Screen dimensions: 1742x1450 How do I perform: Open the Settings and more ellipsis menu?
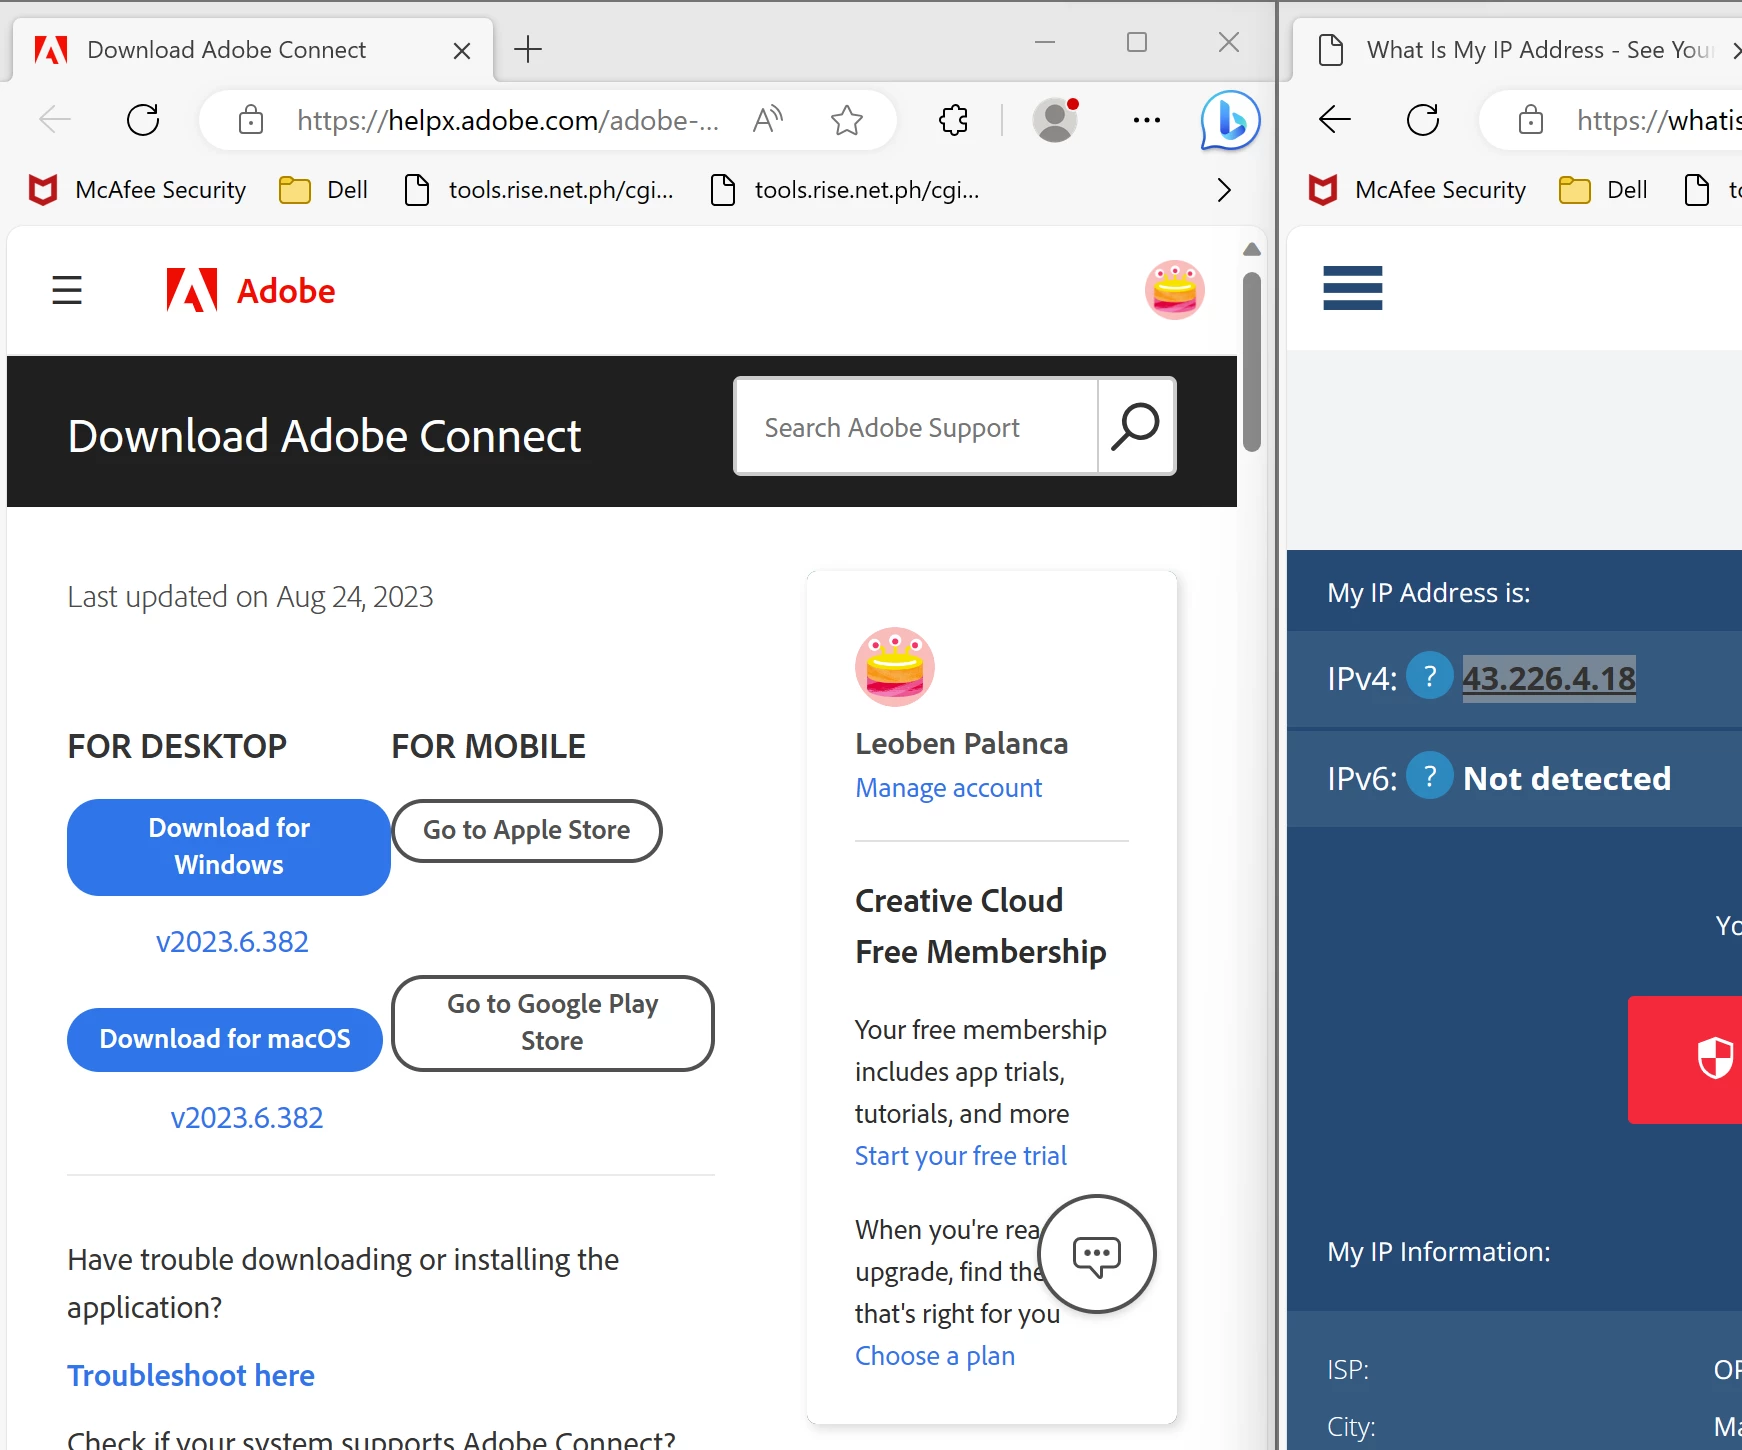coord(1147,120)
